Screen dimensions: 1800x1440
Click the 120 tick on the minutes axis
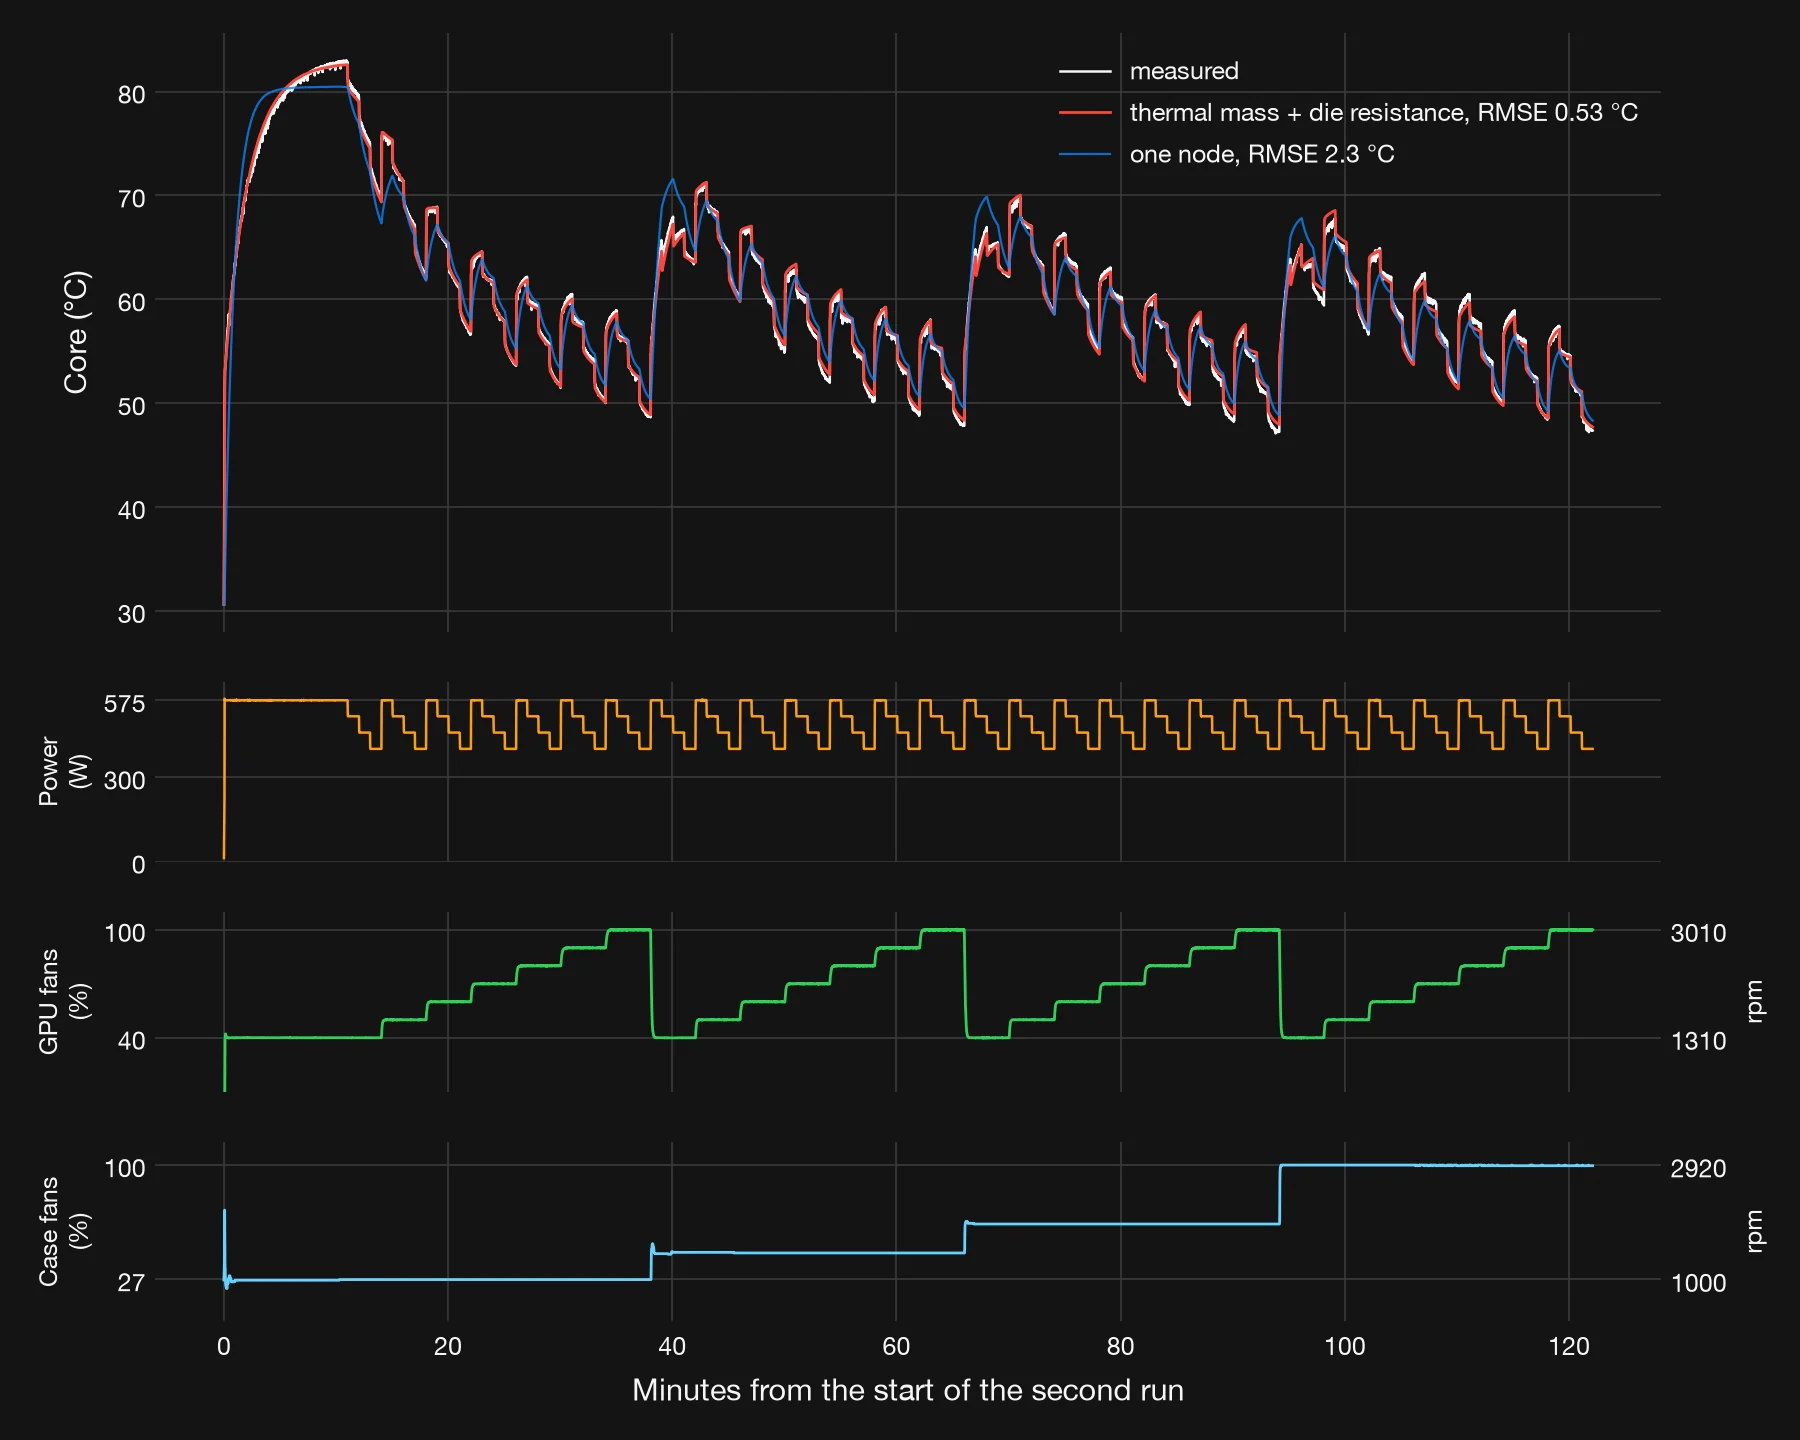coord(1569,1346)
